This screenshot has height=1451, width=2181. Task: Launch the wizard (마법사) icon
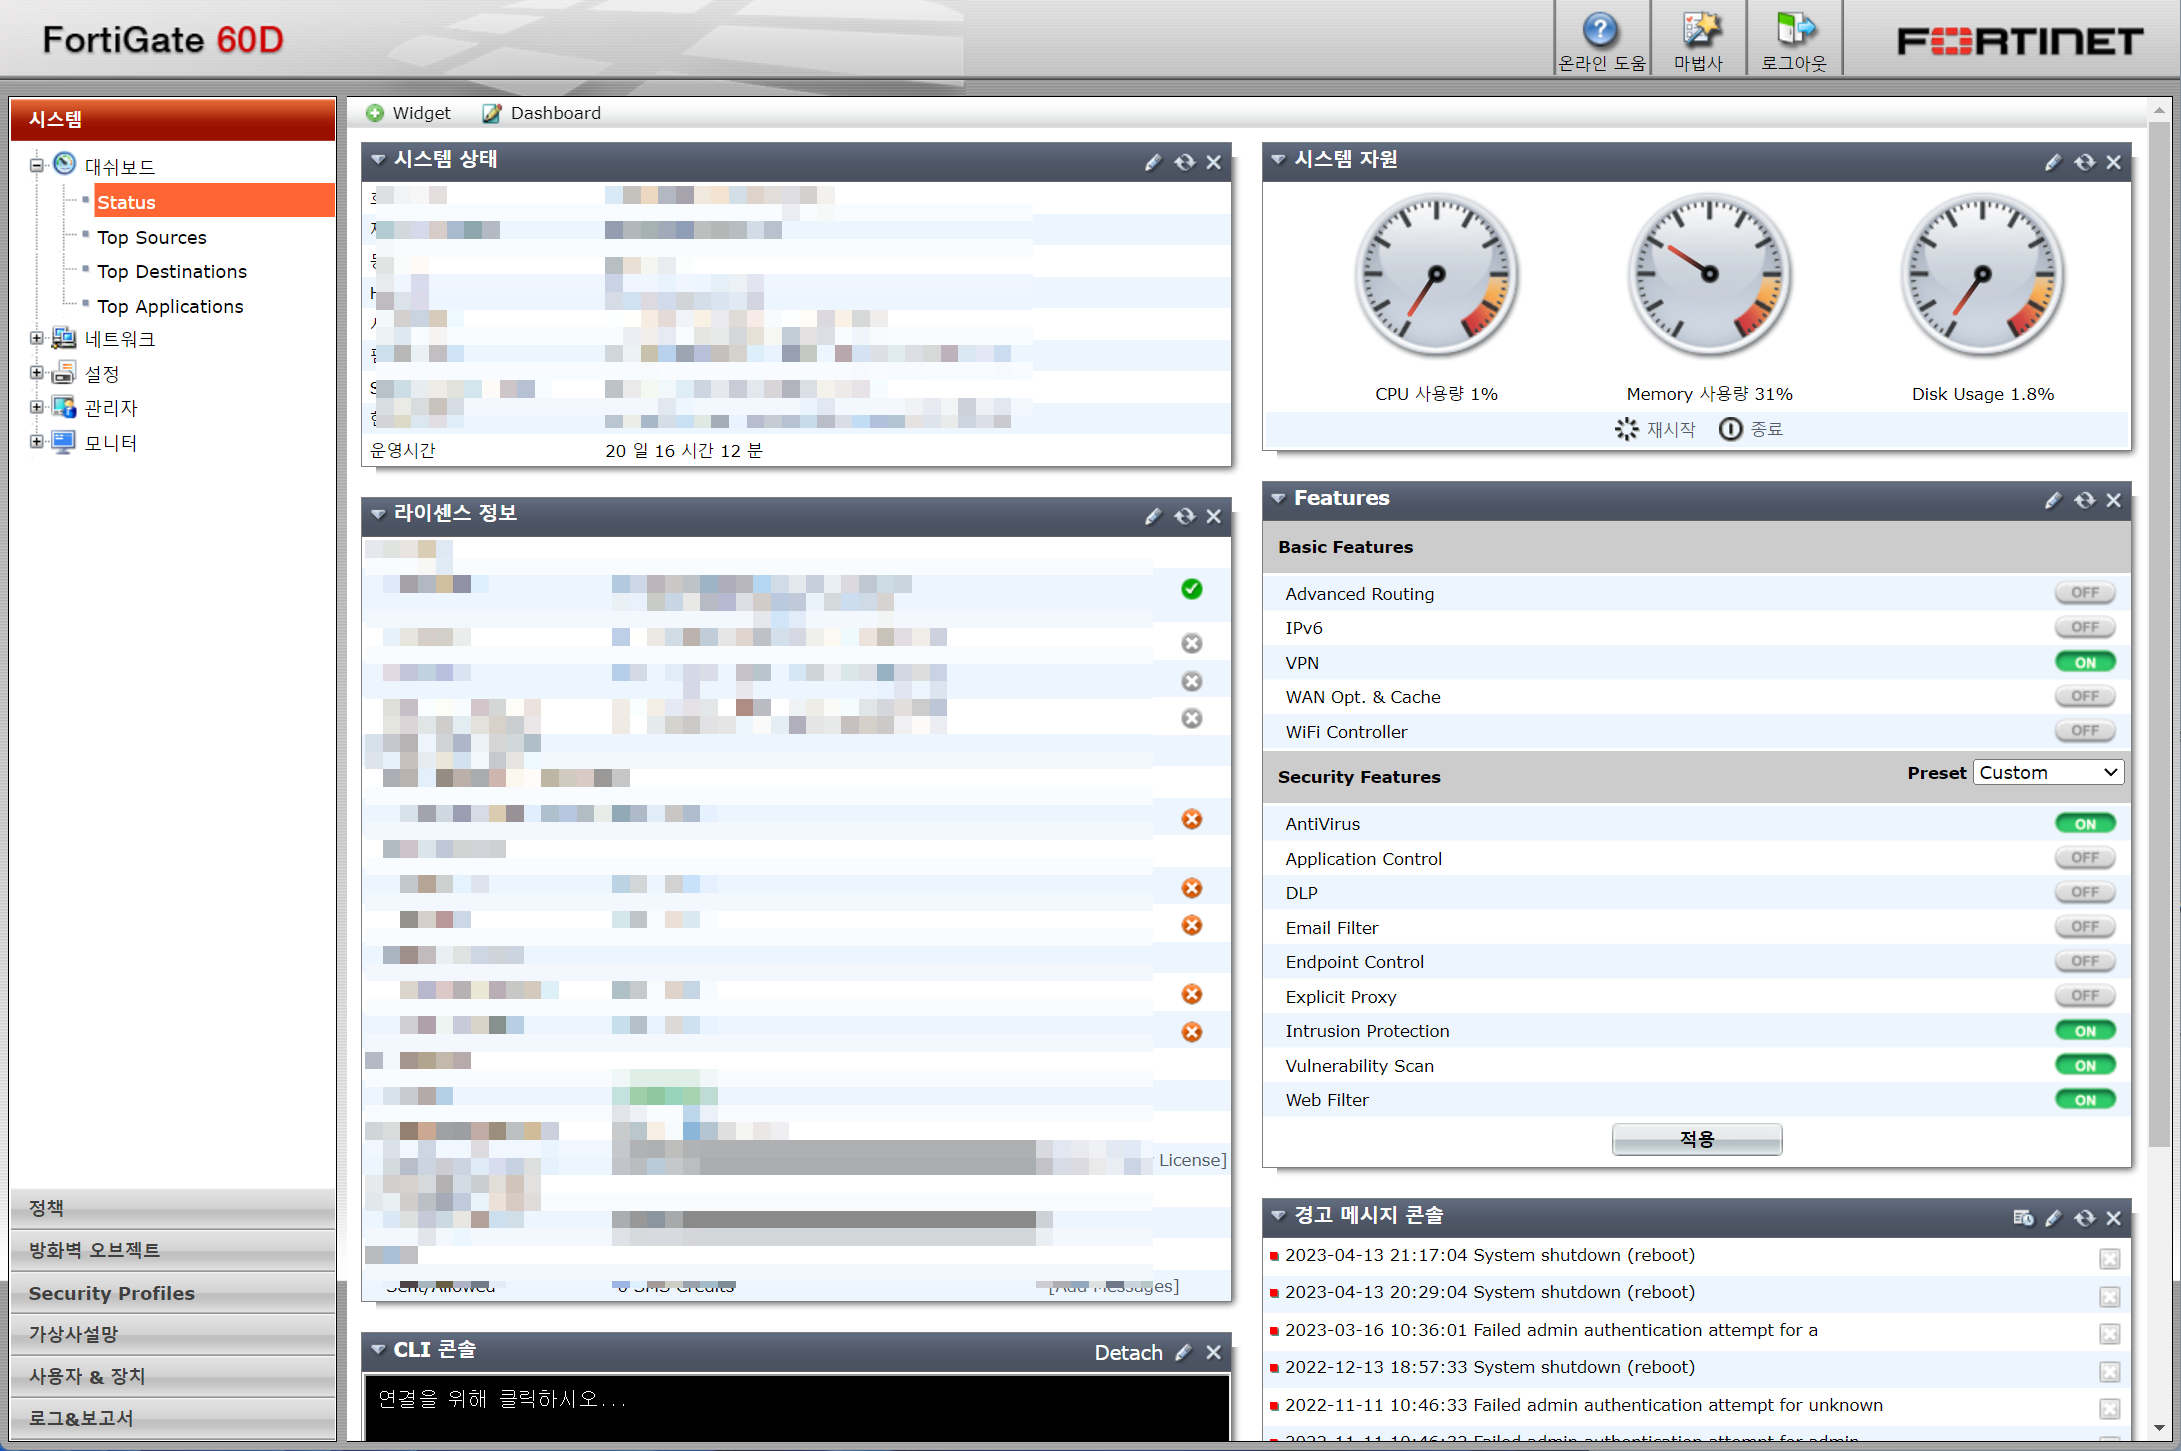1698,30
